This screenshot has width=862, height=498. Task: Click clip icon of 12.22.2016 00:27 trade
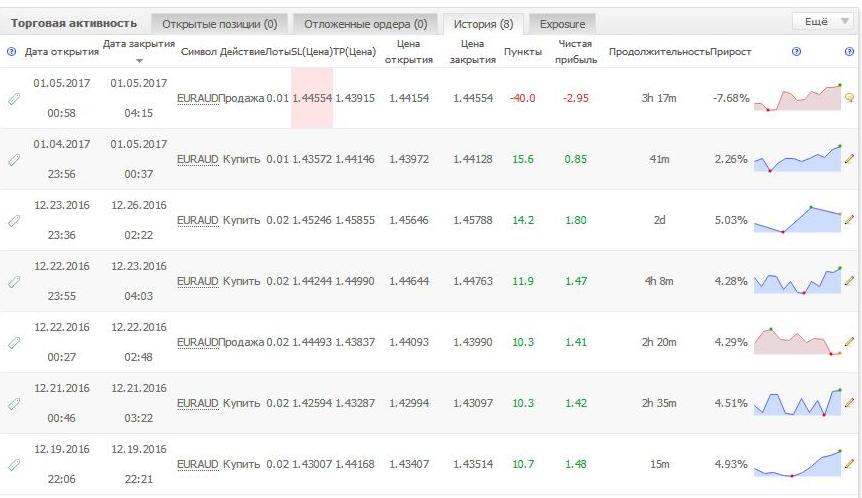click(14, 343)
